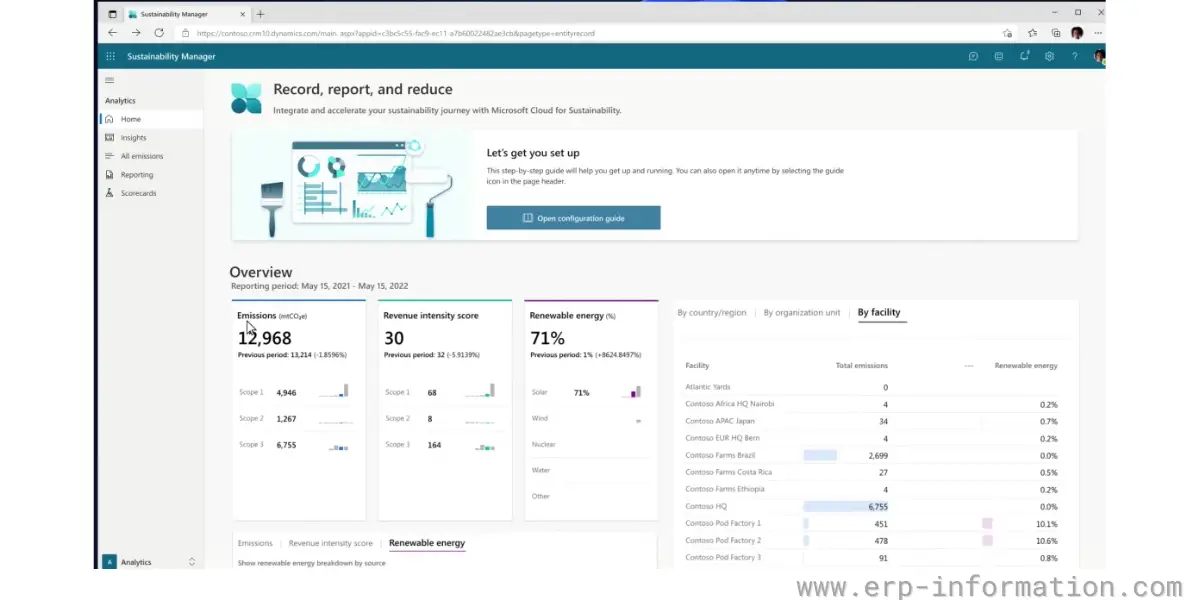Expand the Analytics area switcher
The width and height of the screenshot is (1200, 600).
191,562
